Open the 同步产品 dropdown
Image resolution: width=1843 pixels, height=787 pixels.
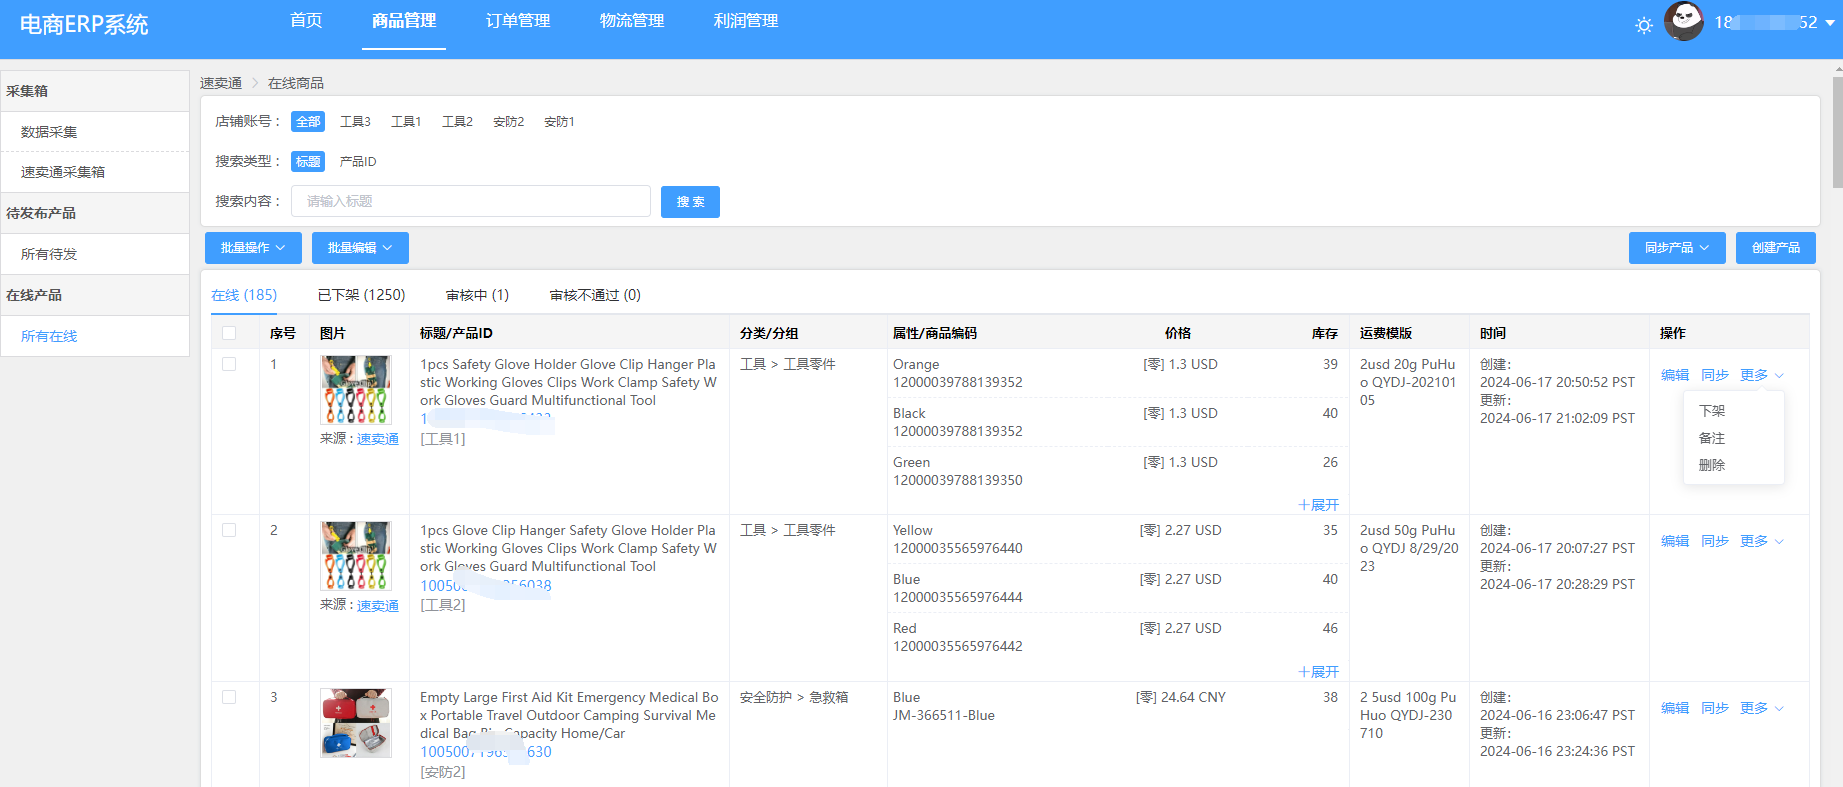click(x=1677, y=248)
